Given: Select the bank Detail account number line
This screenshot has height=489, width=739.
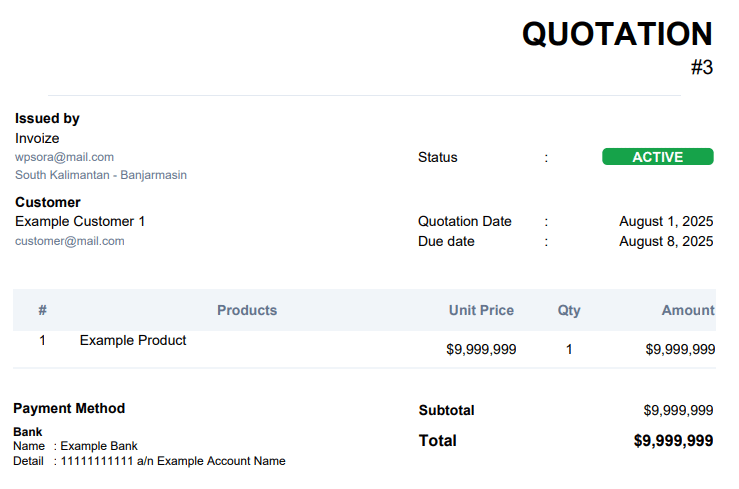Looking at the screenshot, I should click(x=149, y=461).
